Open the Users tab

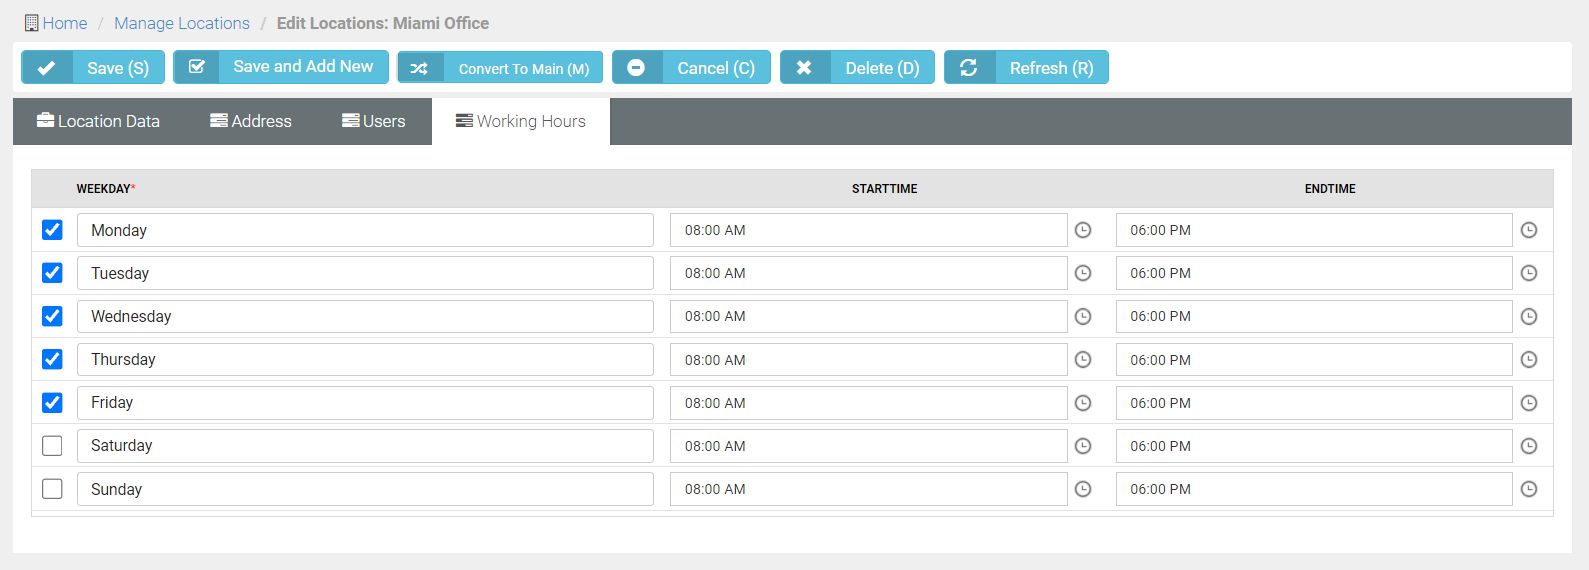coord(373,121)
